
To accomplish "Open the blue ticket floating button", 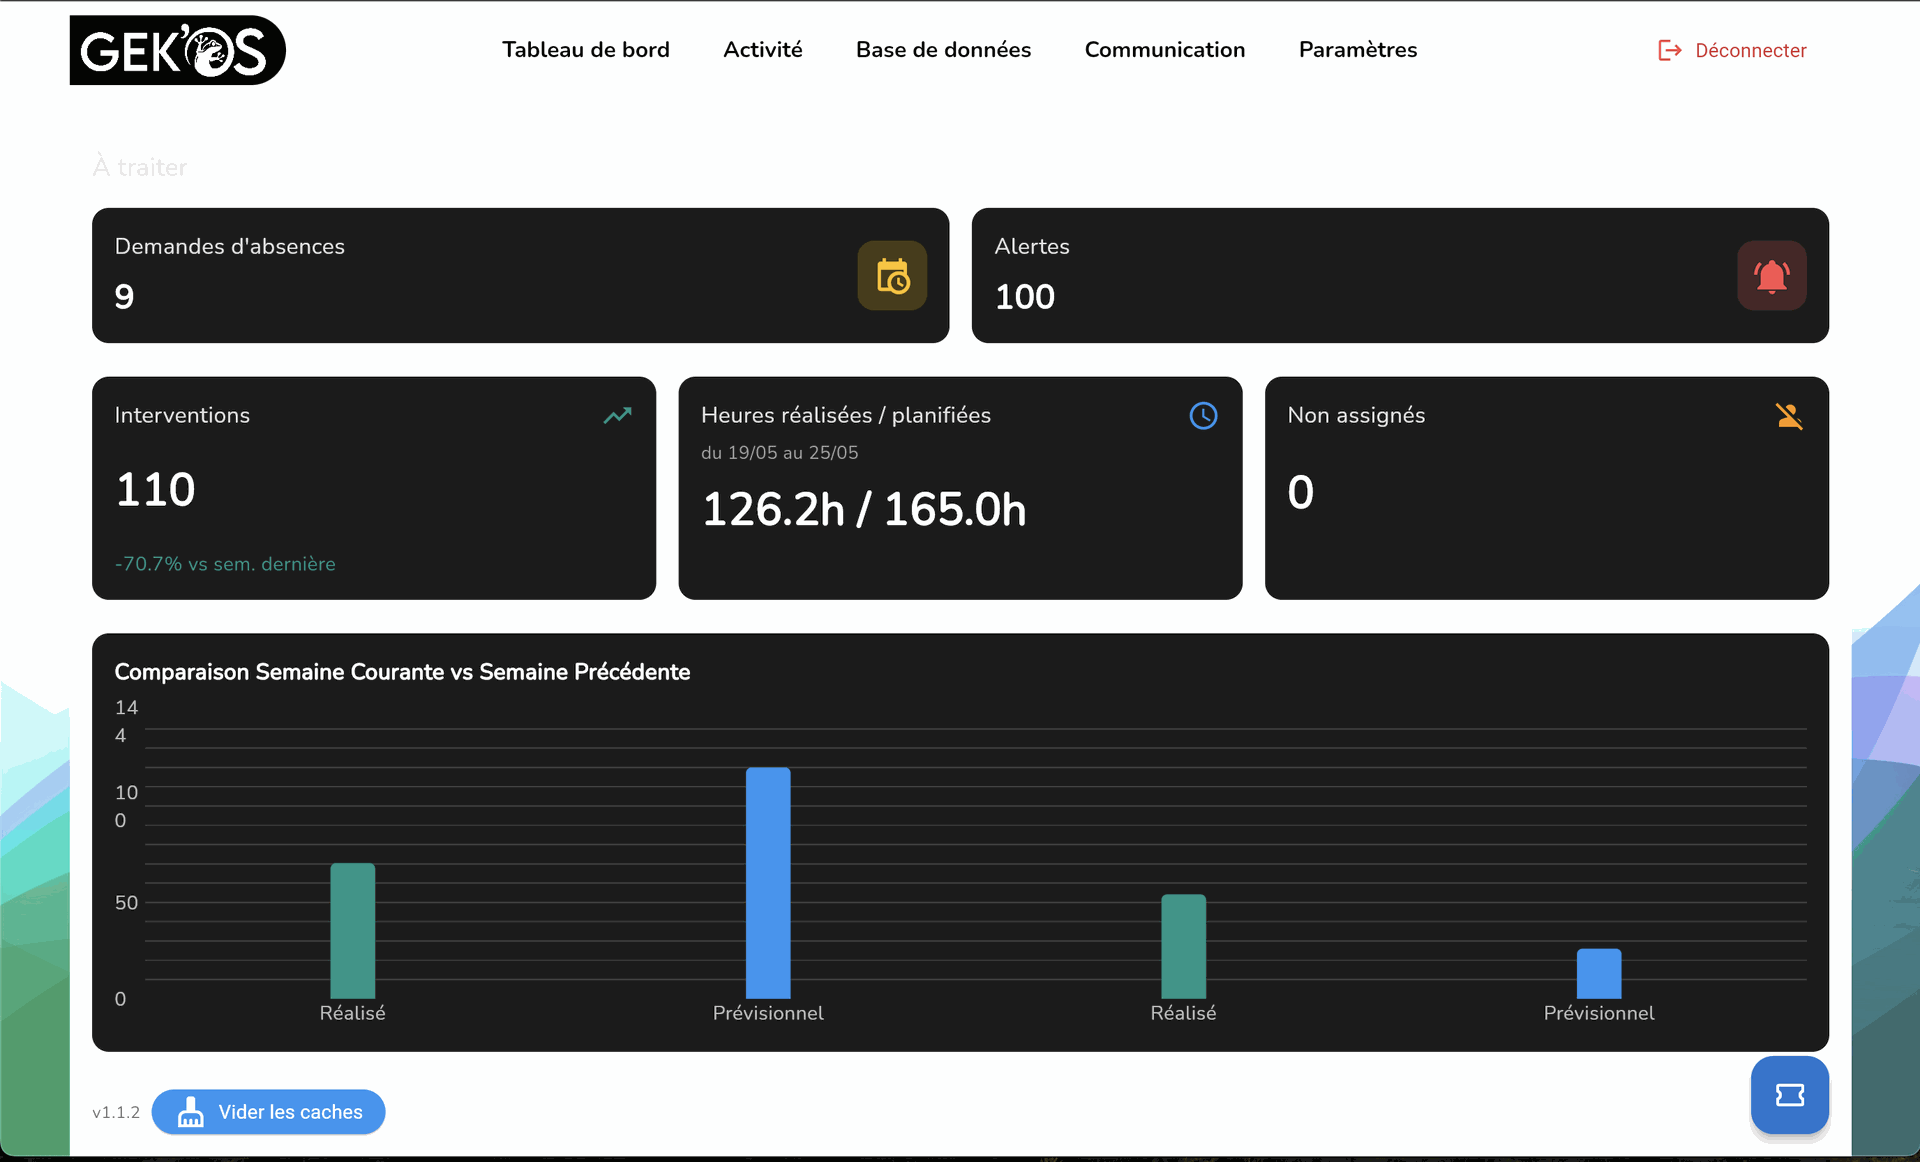I will click(1789, 1095).
